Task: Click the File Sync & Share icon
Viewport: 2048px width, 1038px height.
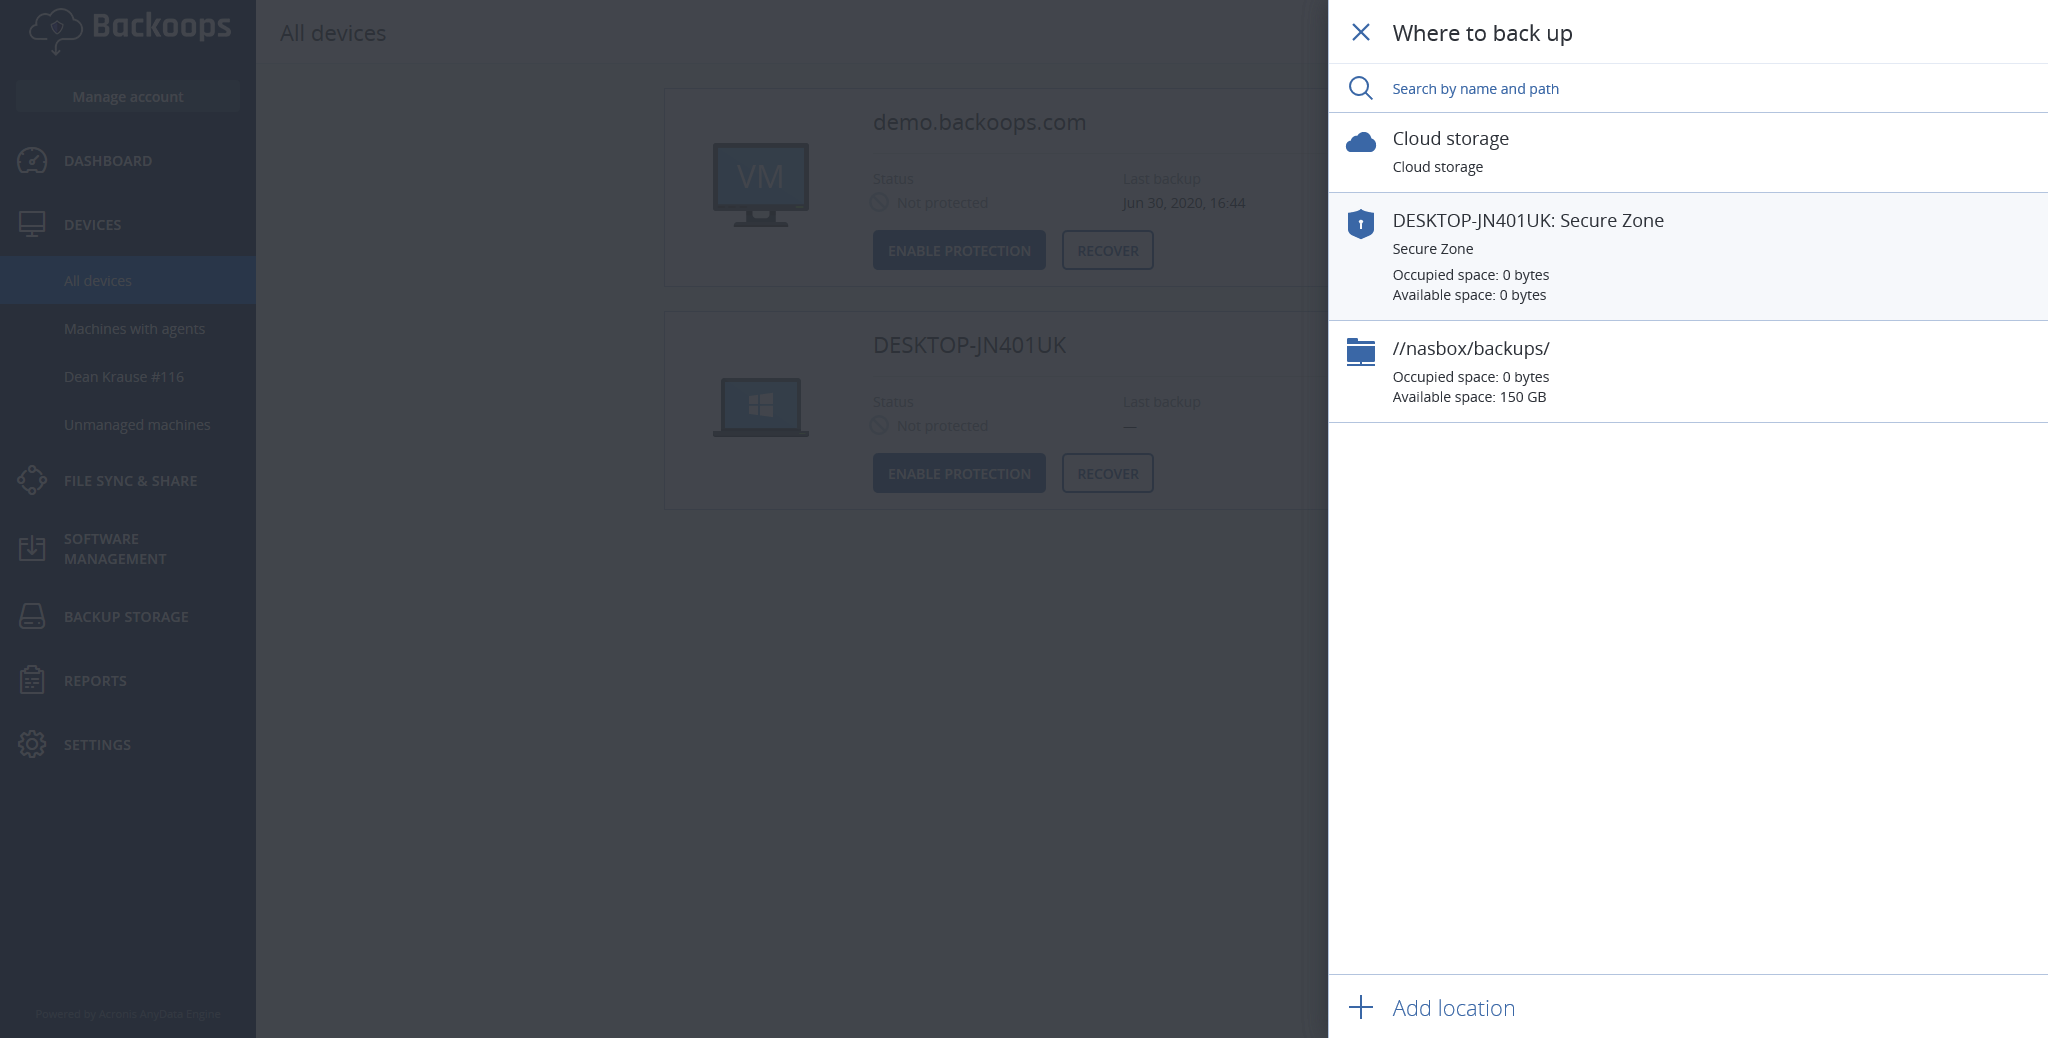Action: [x=32, y=480]
